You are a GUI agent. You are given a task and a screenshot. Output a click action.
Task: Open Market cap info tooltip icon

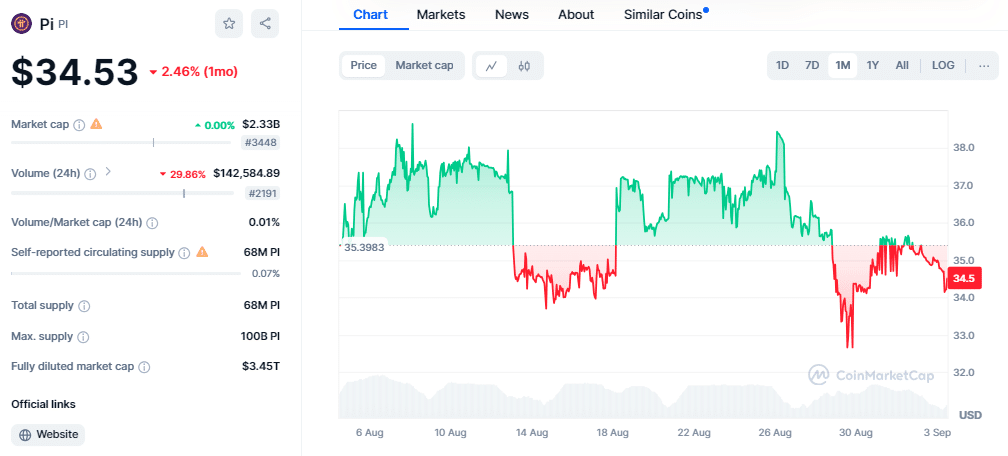pos(79,125)
